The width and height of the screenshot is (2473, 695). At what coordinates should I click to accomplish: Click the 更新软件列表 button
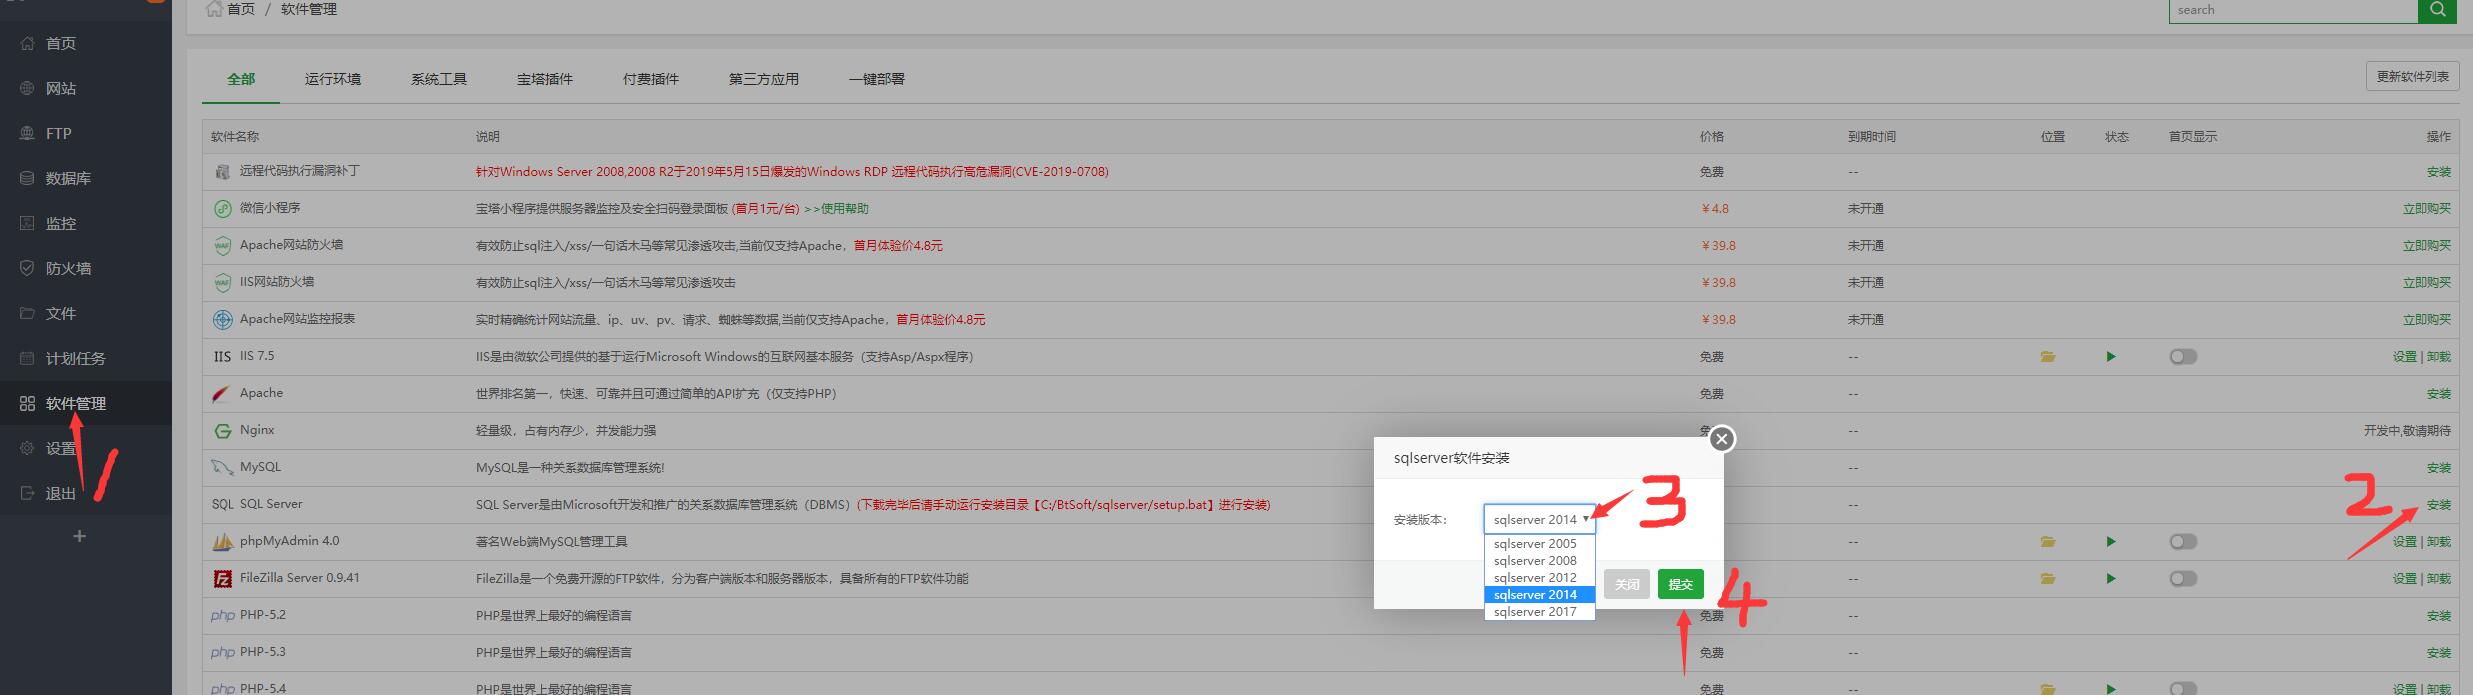tap(2413, 77)
